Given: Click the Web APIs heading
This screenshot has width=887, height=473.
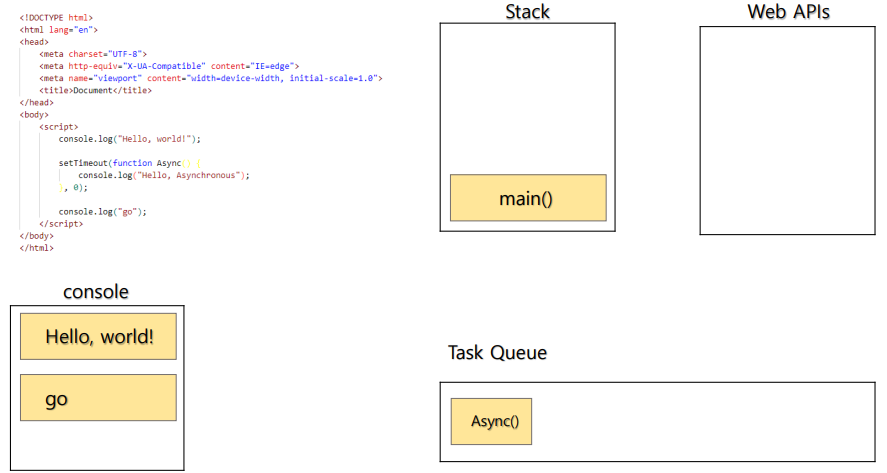Looking at the screenshot, I should [x=788, y=11].
